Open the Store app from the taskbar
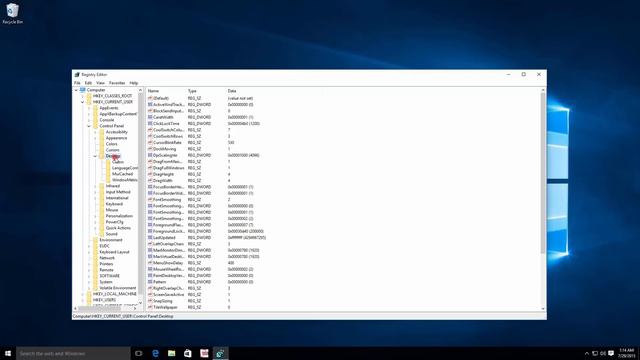The height and width of the screenshot is (360, 640). pyautogui.click(x=188, y=353)
